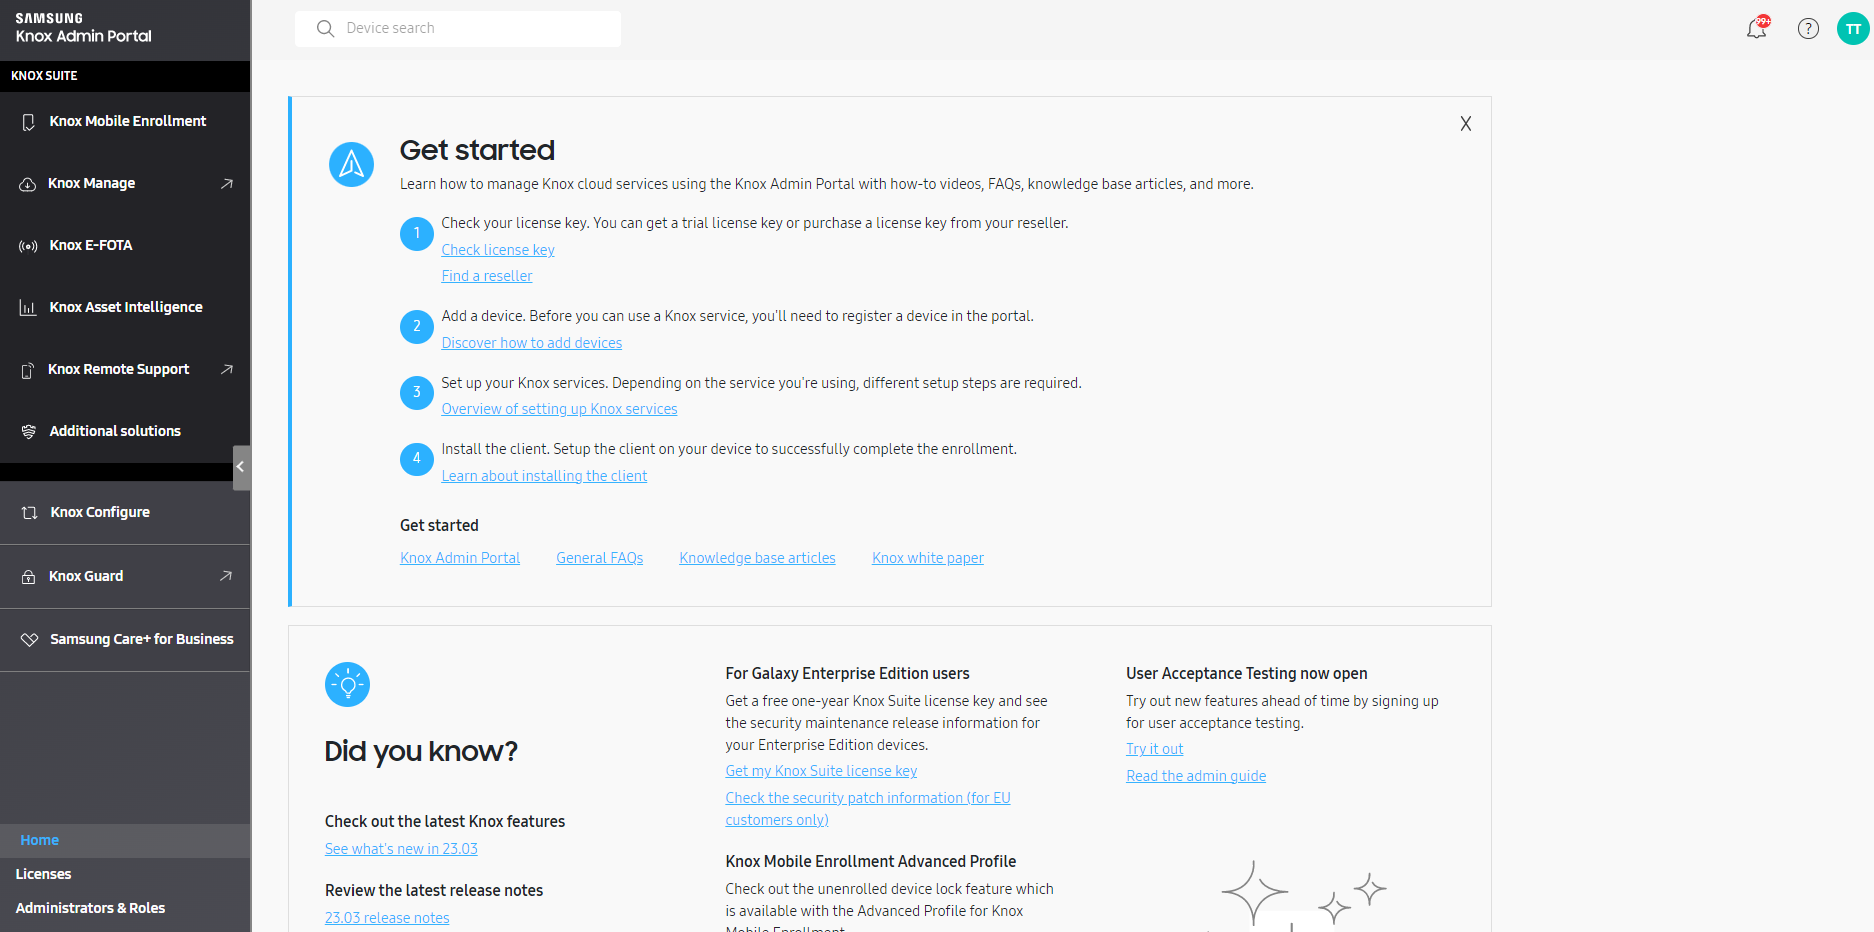This screenshot has width=1874, height=932.
Task: Open Read the admin guide link
Action: pyautogui.click(x=1196, y=776)
